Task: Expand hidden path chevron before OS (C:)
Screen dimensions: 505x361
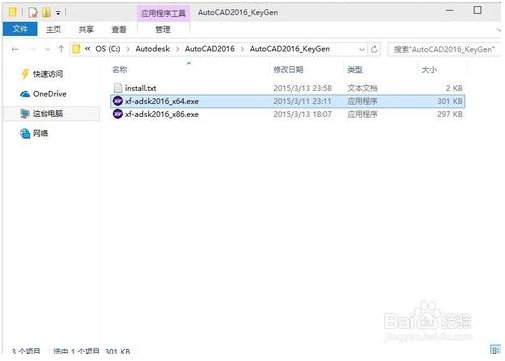Action: 87,49
